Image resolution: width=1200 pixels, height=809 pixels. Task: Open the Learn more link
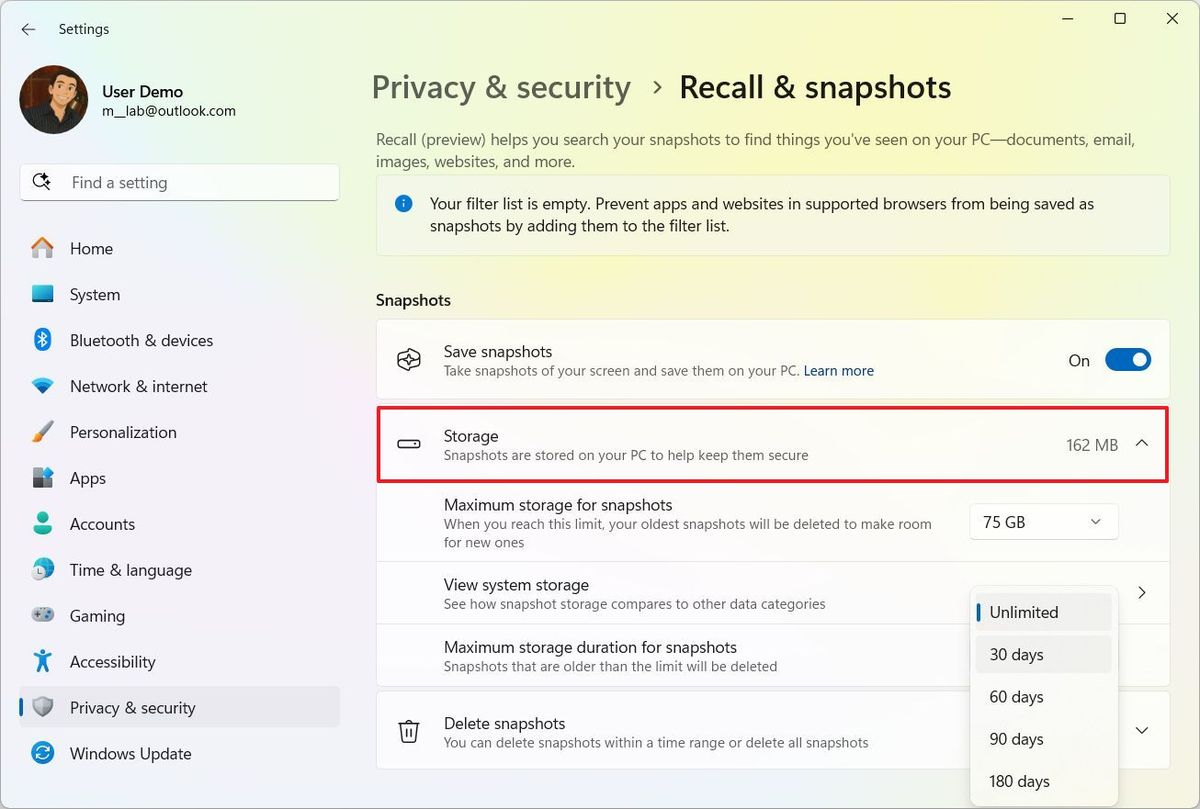point(838,370)
